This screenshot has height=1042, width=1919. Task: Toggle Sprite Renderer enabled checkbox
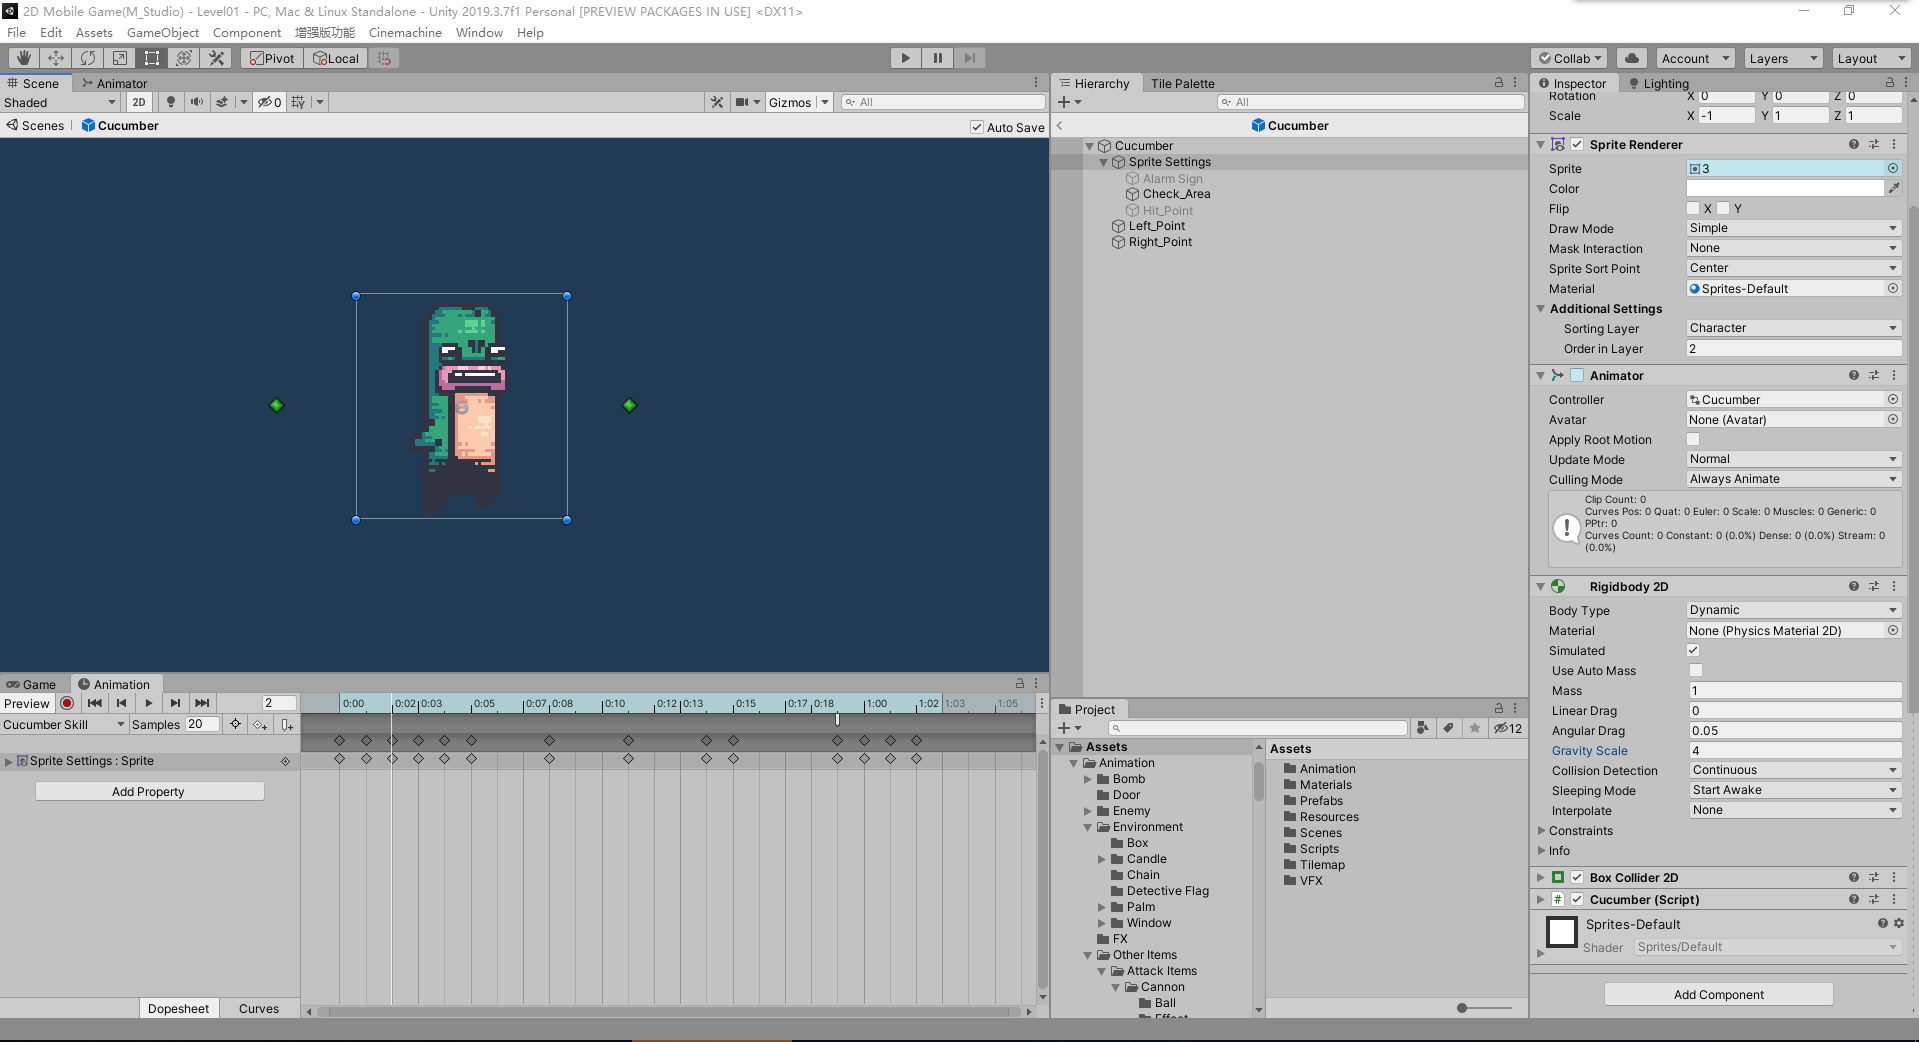1577,144
